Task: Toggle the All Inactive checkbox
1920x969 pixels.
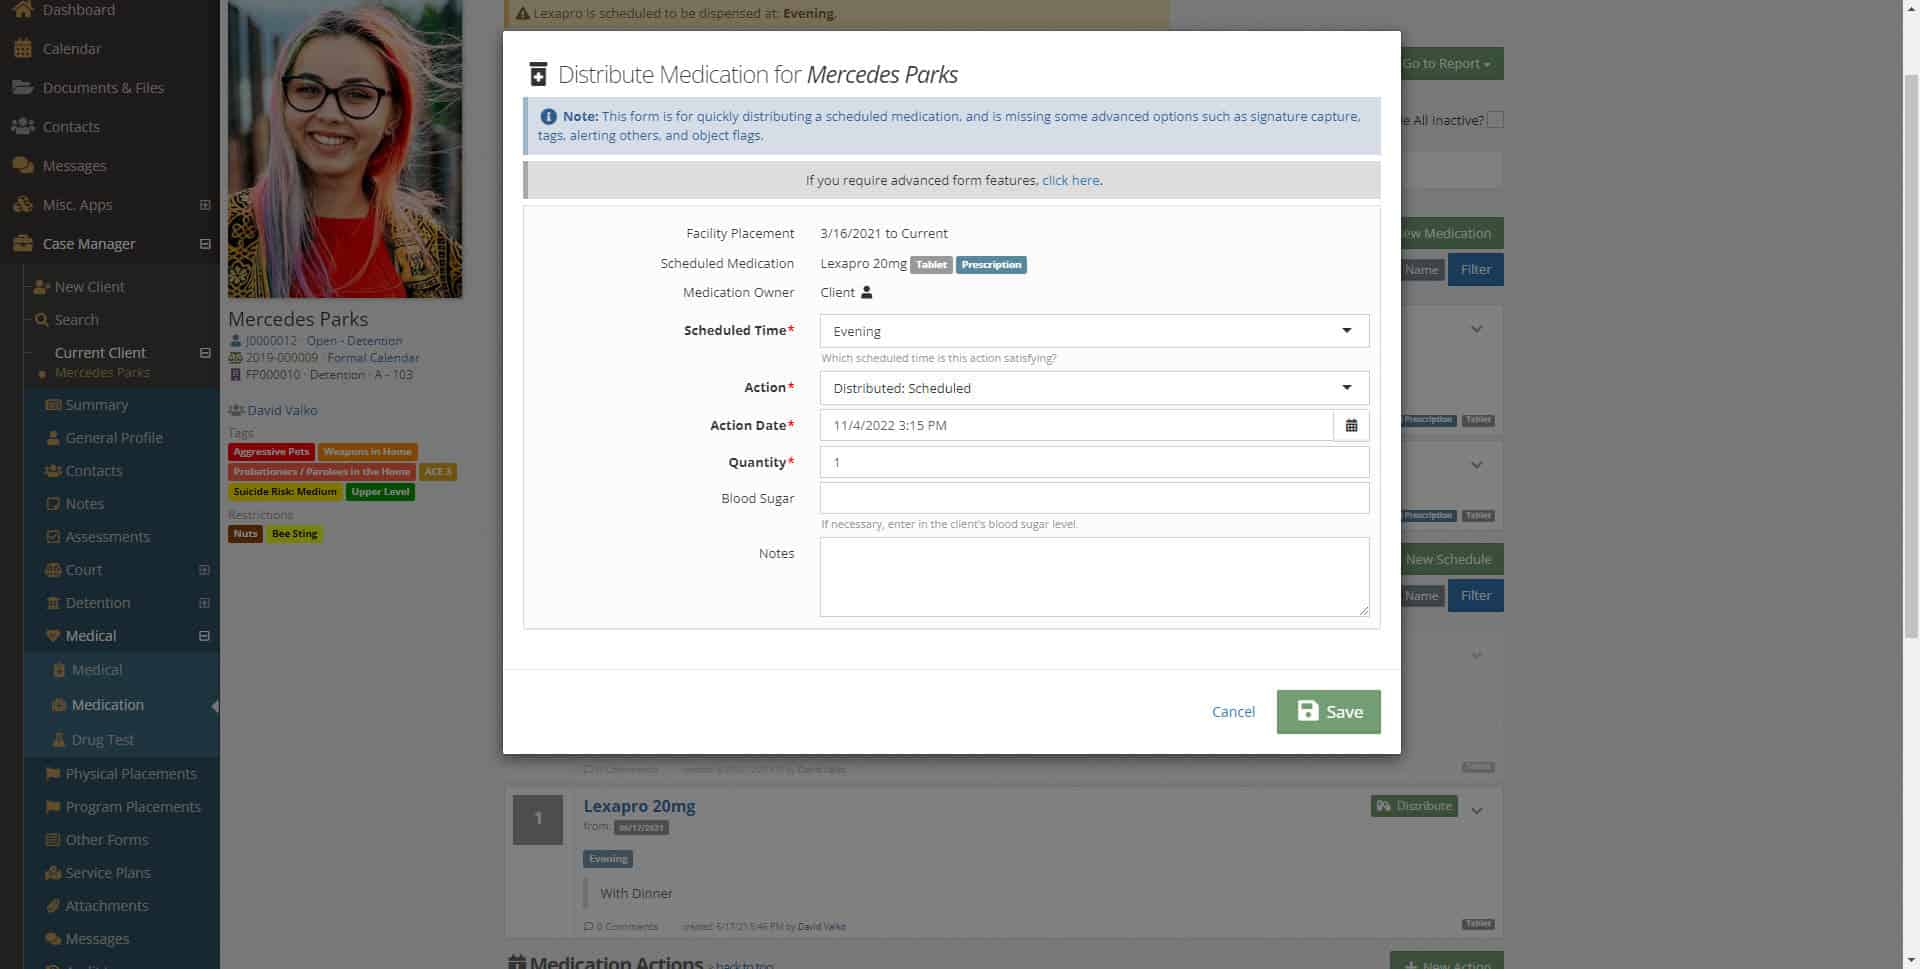Action: click(x=1495, y=120)
